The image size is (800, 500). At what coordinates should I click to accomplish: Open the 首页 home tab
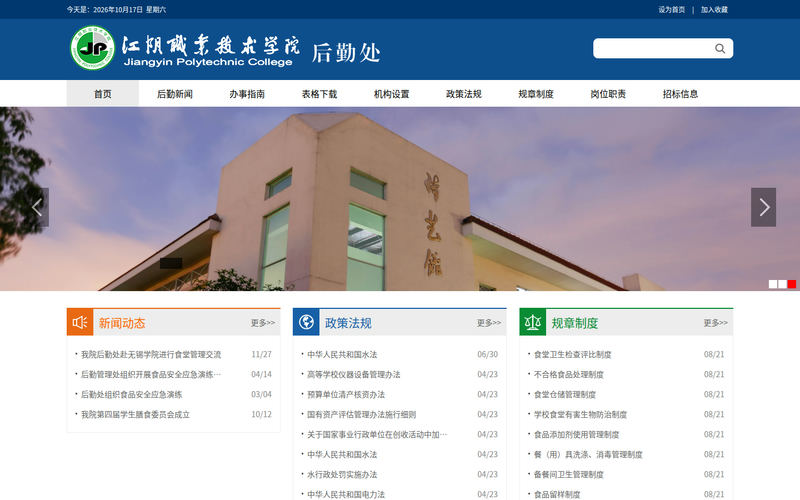pyautogui.click(x=103, y=94)
